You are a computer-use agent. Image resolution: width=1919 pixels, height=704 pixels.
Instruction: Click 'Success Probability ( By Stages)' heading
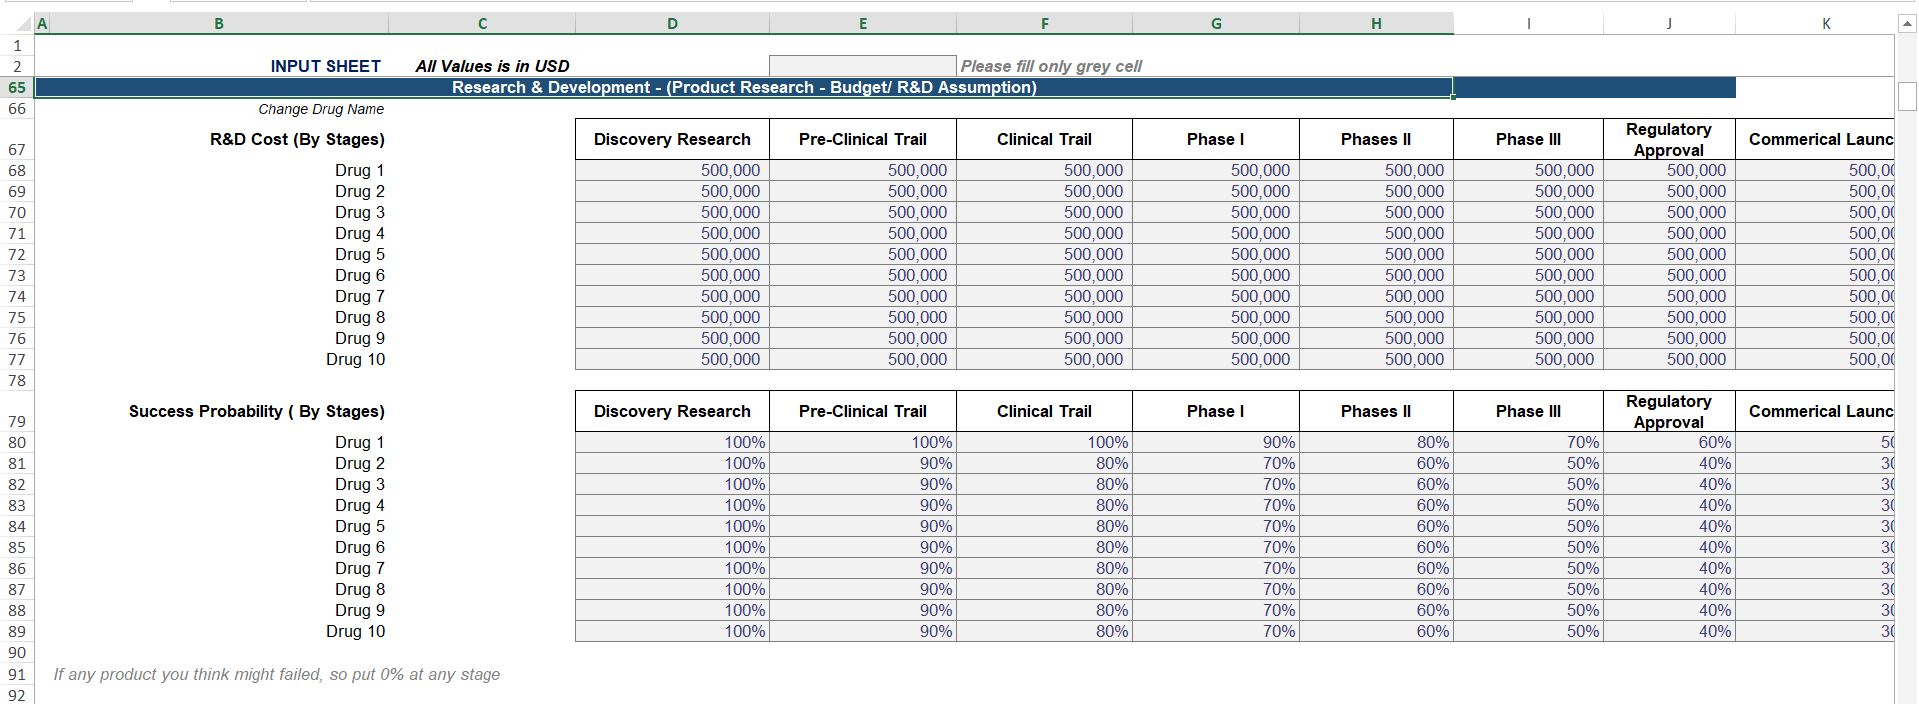[x=256, y=411]
